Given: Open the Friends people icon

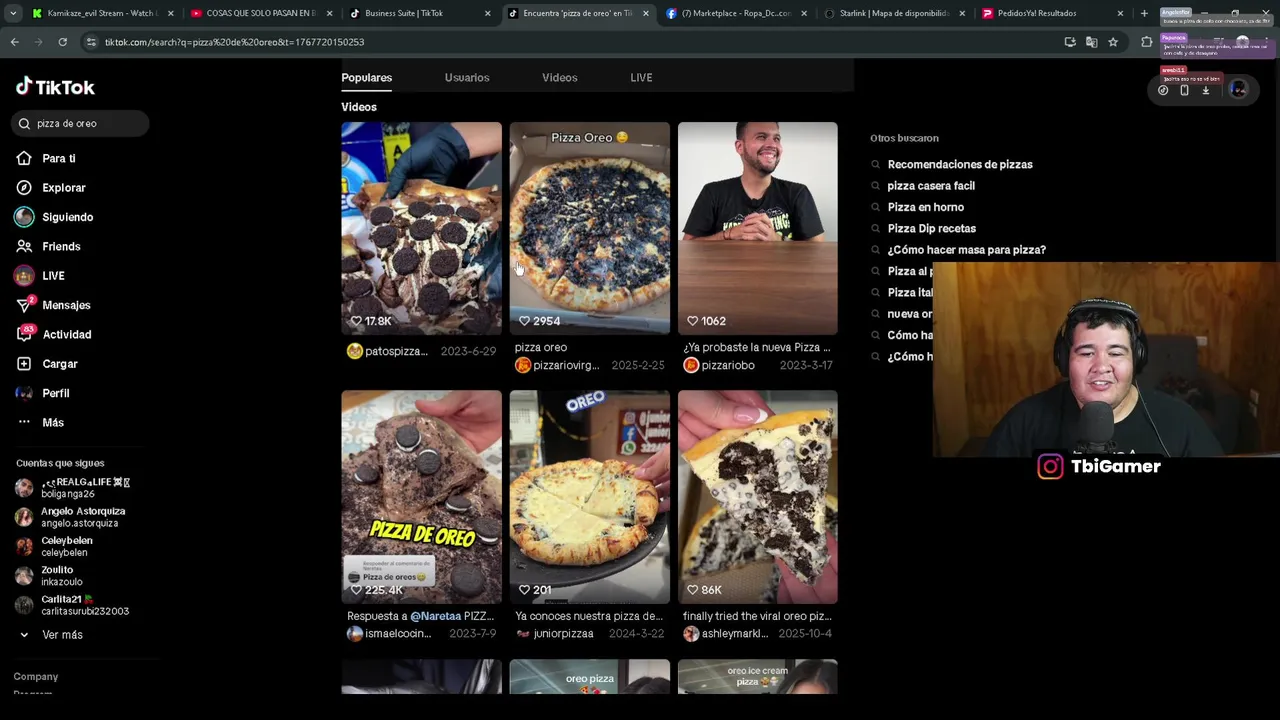Looking at the screenshot, I should click(x=24, y=246).
